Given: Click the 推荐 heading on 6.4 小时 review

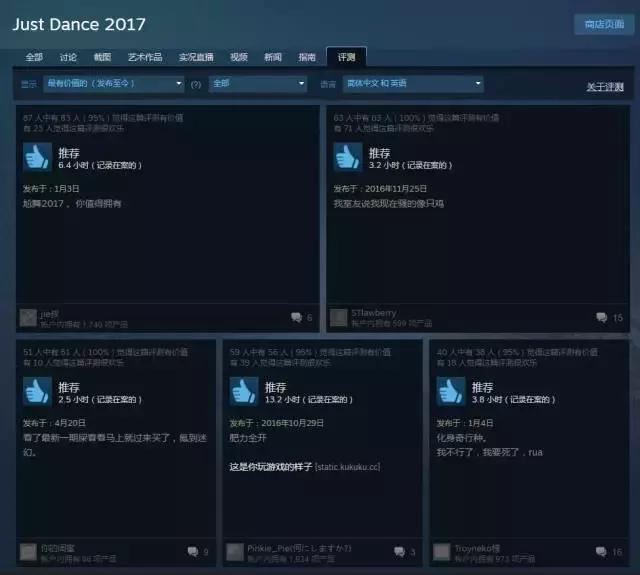Looking at the screenshot, I should [x=69, y=153].
